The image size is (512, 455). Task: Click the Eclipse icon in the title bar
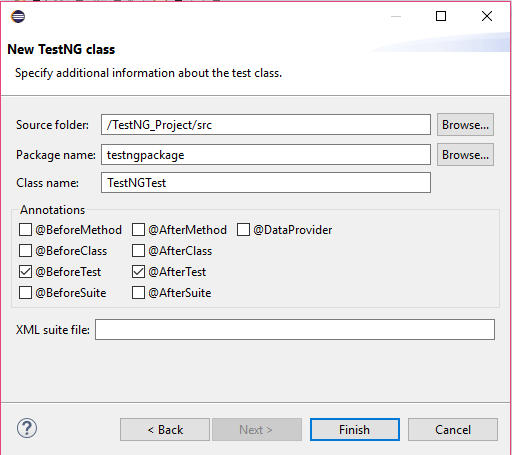18,16
